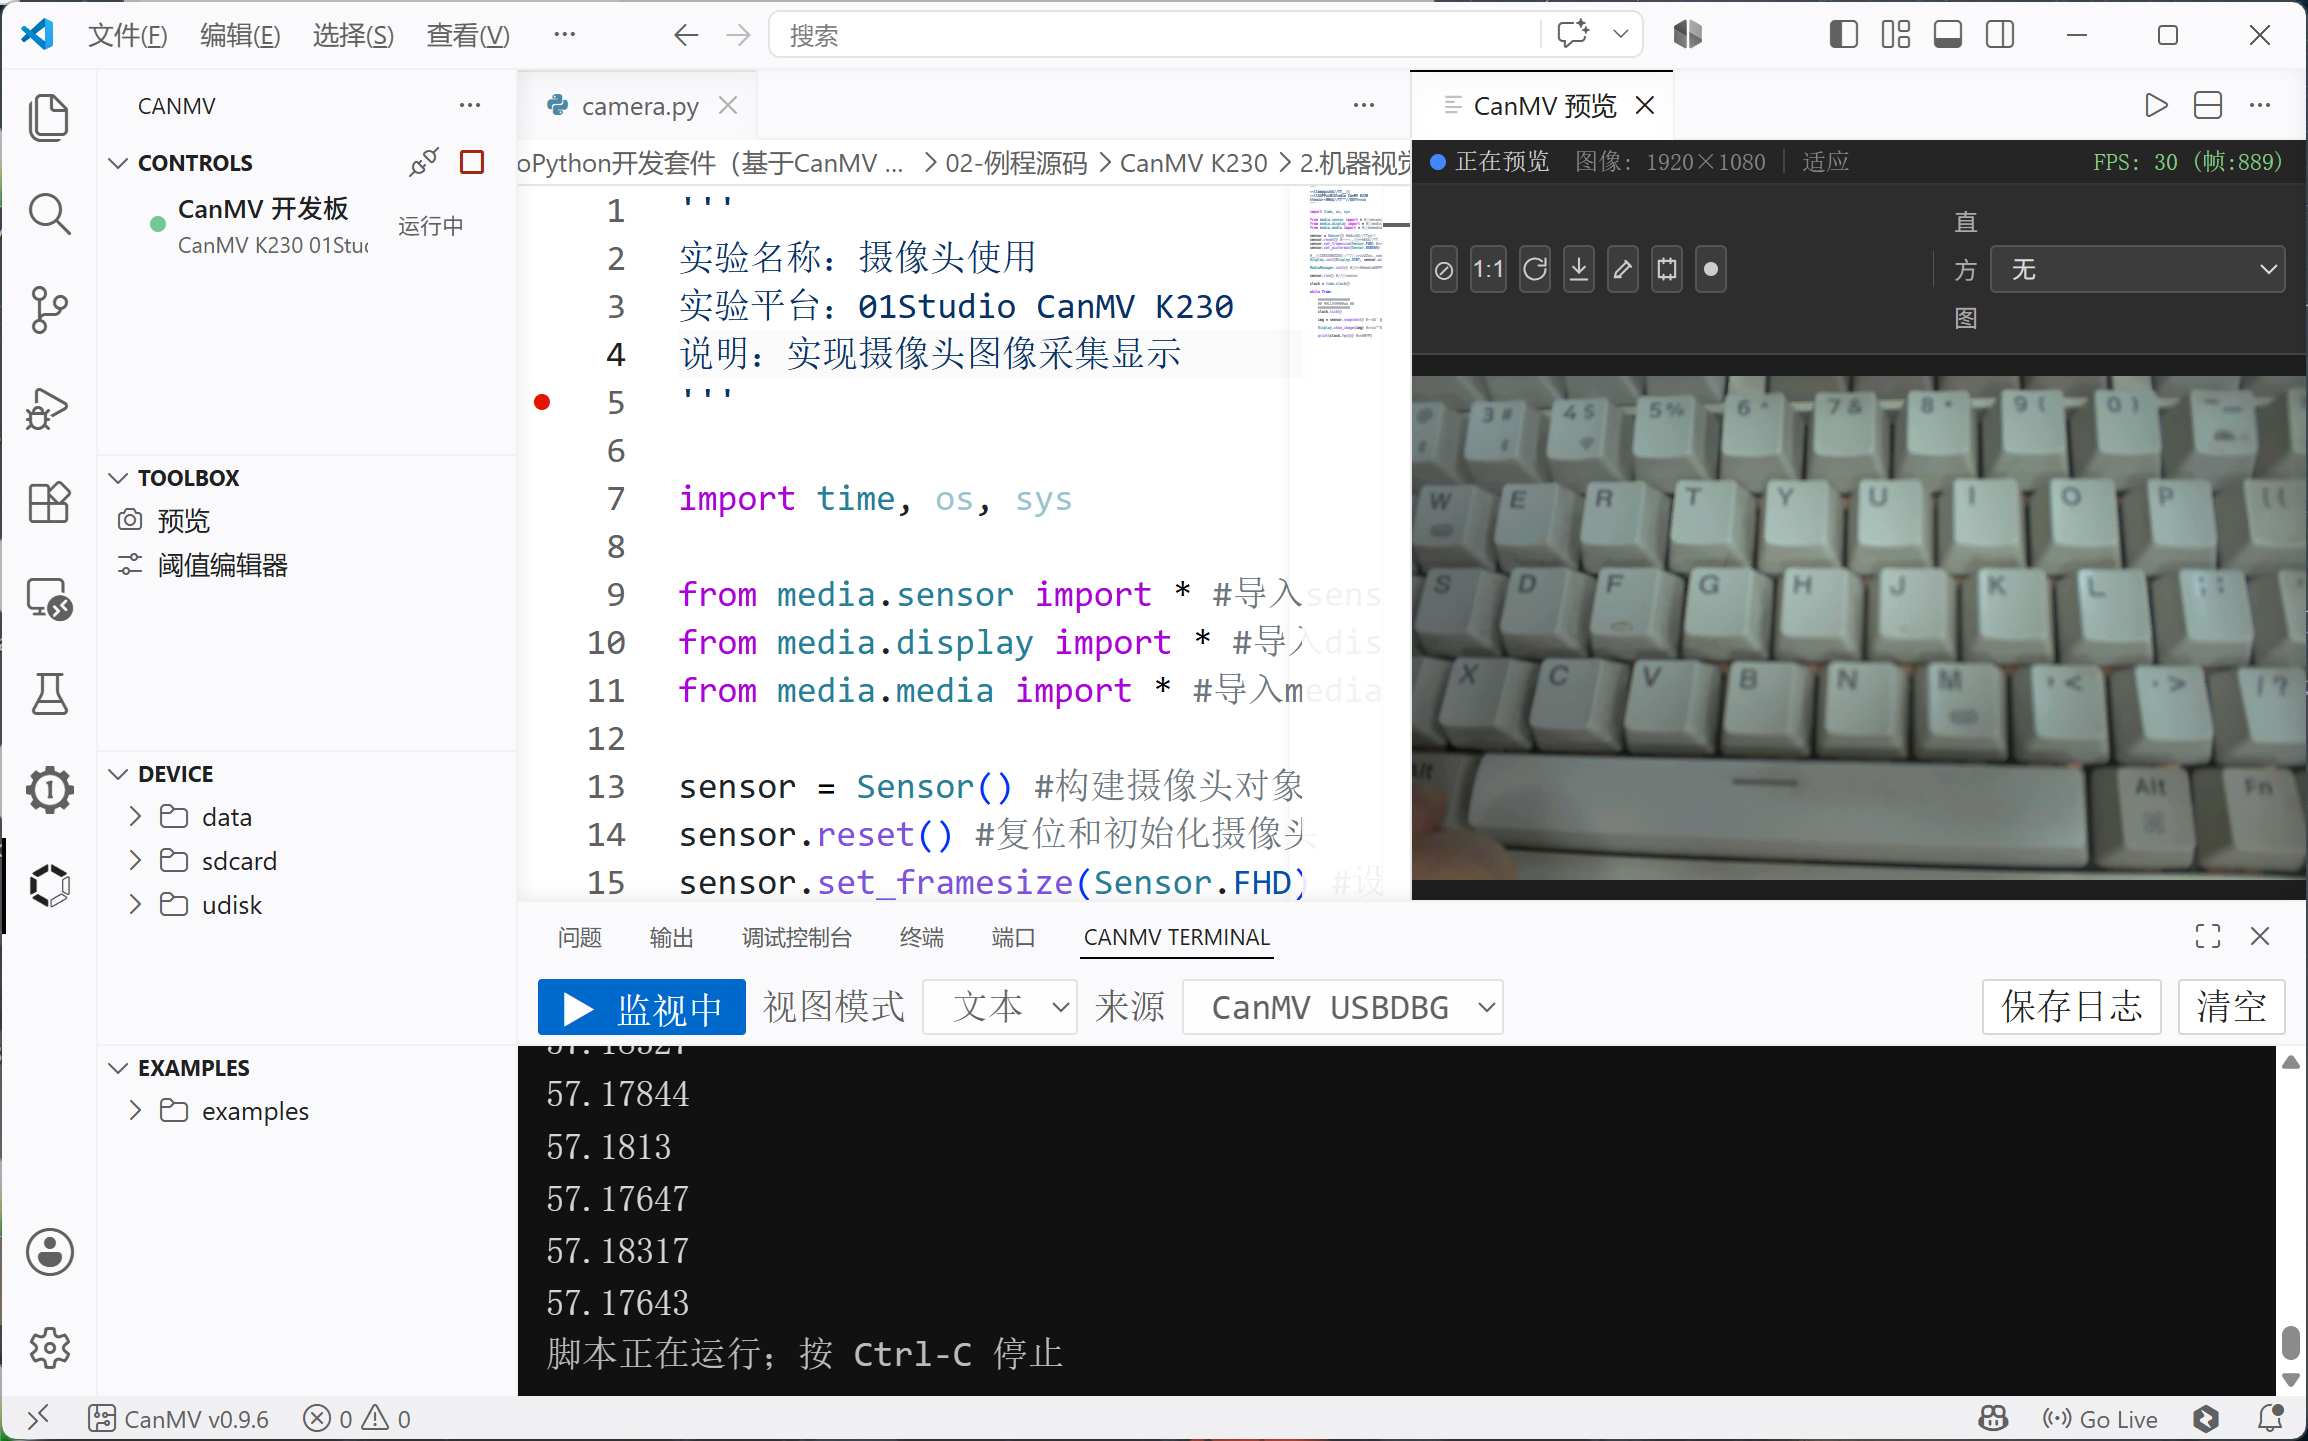Toggle the 监视中 monitoring button
The height and width of the screenshot is (1441, 2308).
tap(642, 1008)
